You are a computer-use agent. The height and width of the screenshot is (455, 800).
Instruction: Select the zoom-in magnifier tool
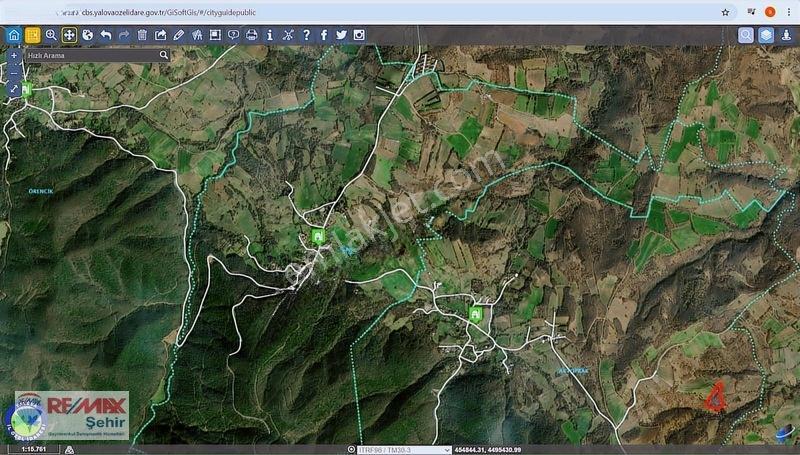(51, 35)
